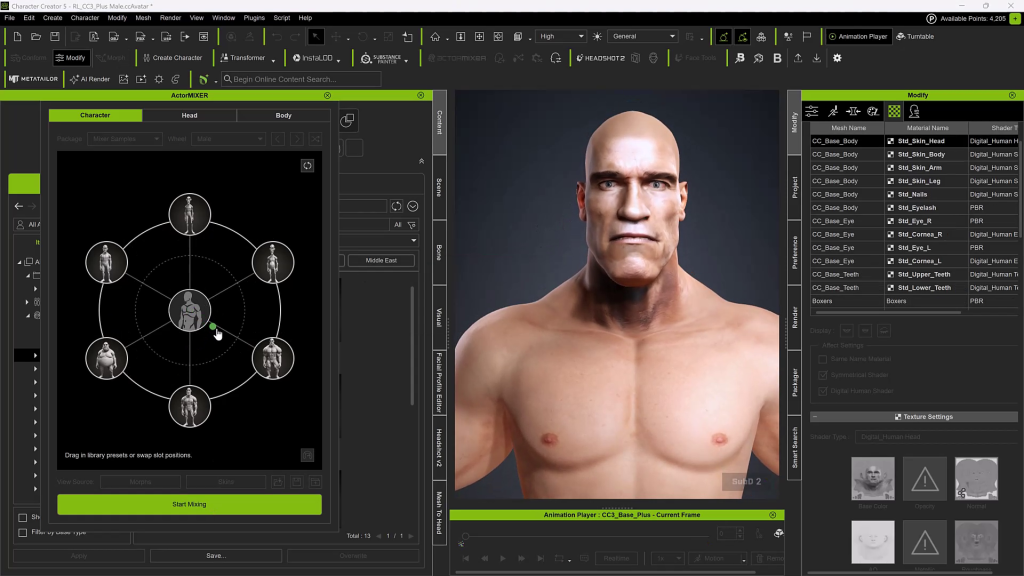Enable the Same Name Material checkbox
The width and height of the screenshot is (1024, 576).
[823, 359]
